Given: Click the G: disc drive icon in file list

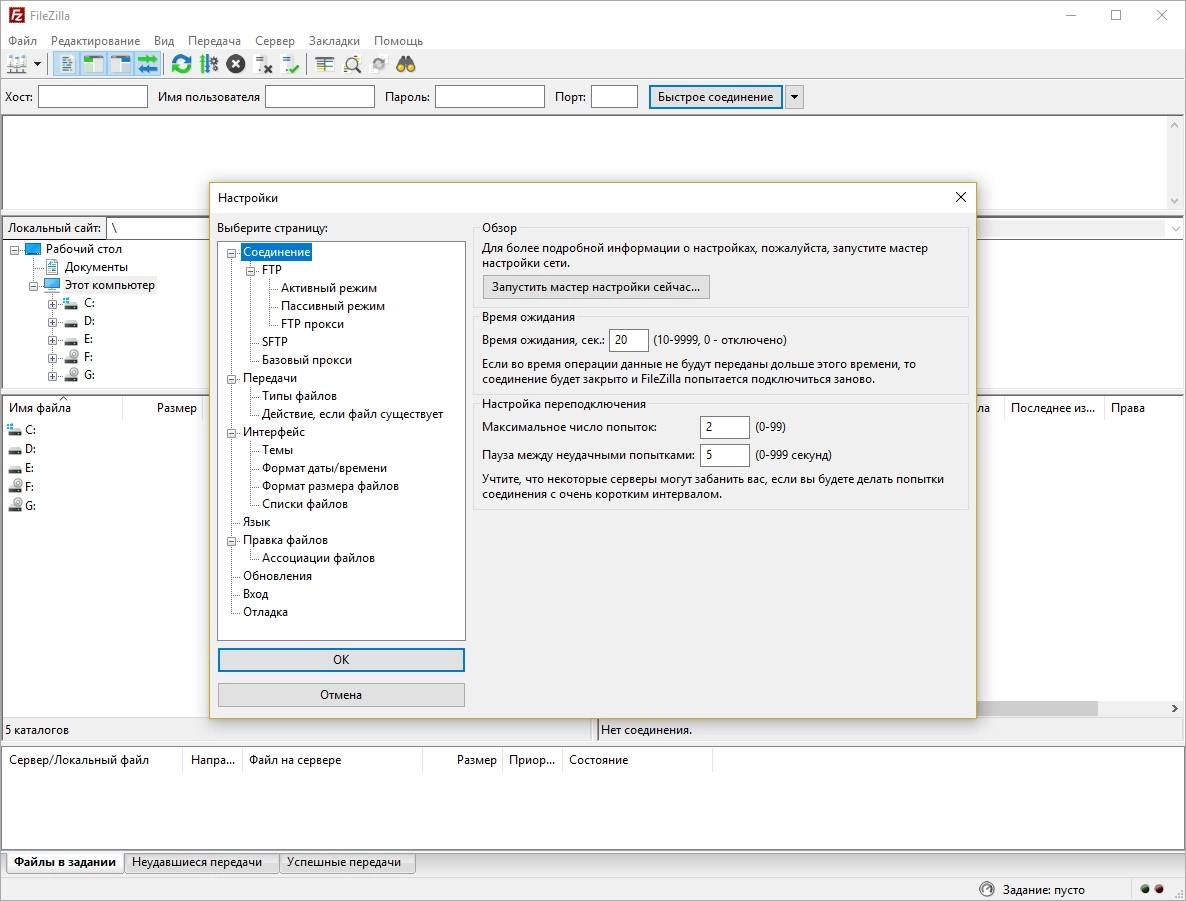Looking at the screenshot, I should pos(14,505).
